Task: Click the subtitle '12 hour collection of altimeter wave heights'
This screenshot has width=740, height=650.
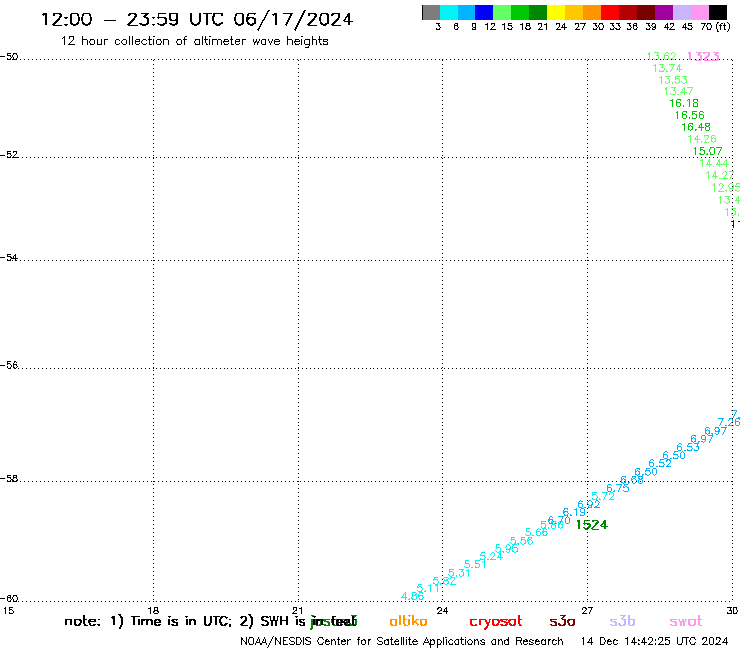Action: 194,41
